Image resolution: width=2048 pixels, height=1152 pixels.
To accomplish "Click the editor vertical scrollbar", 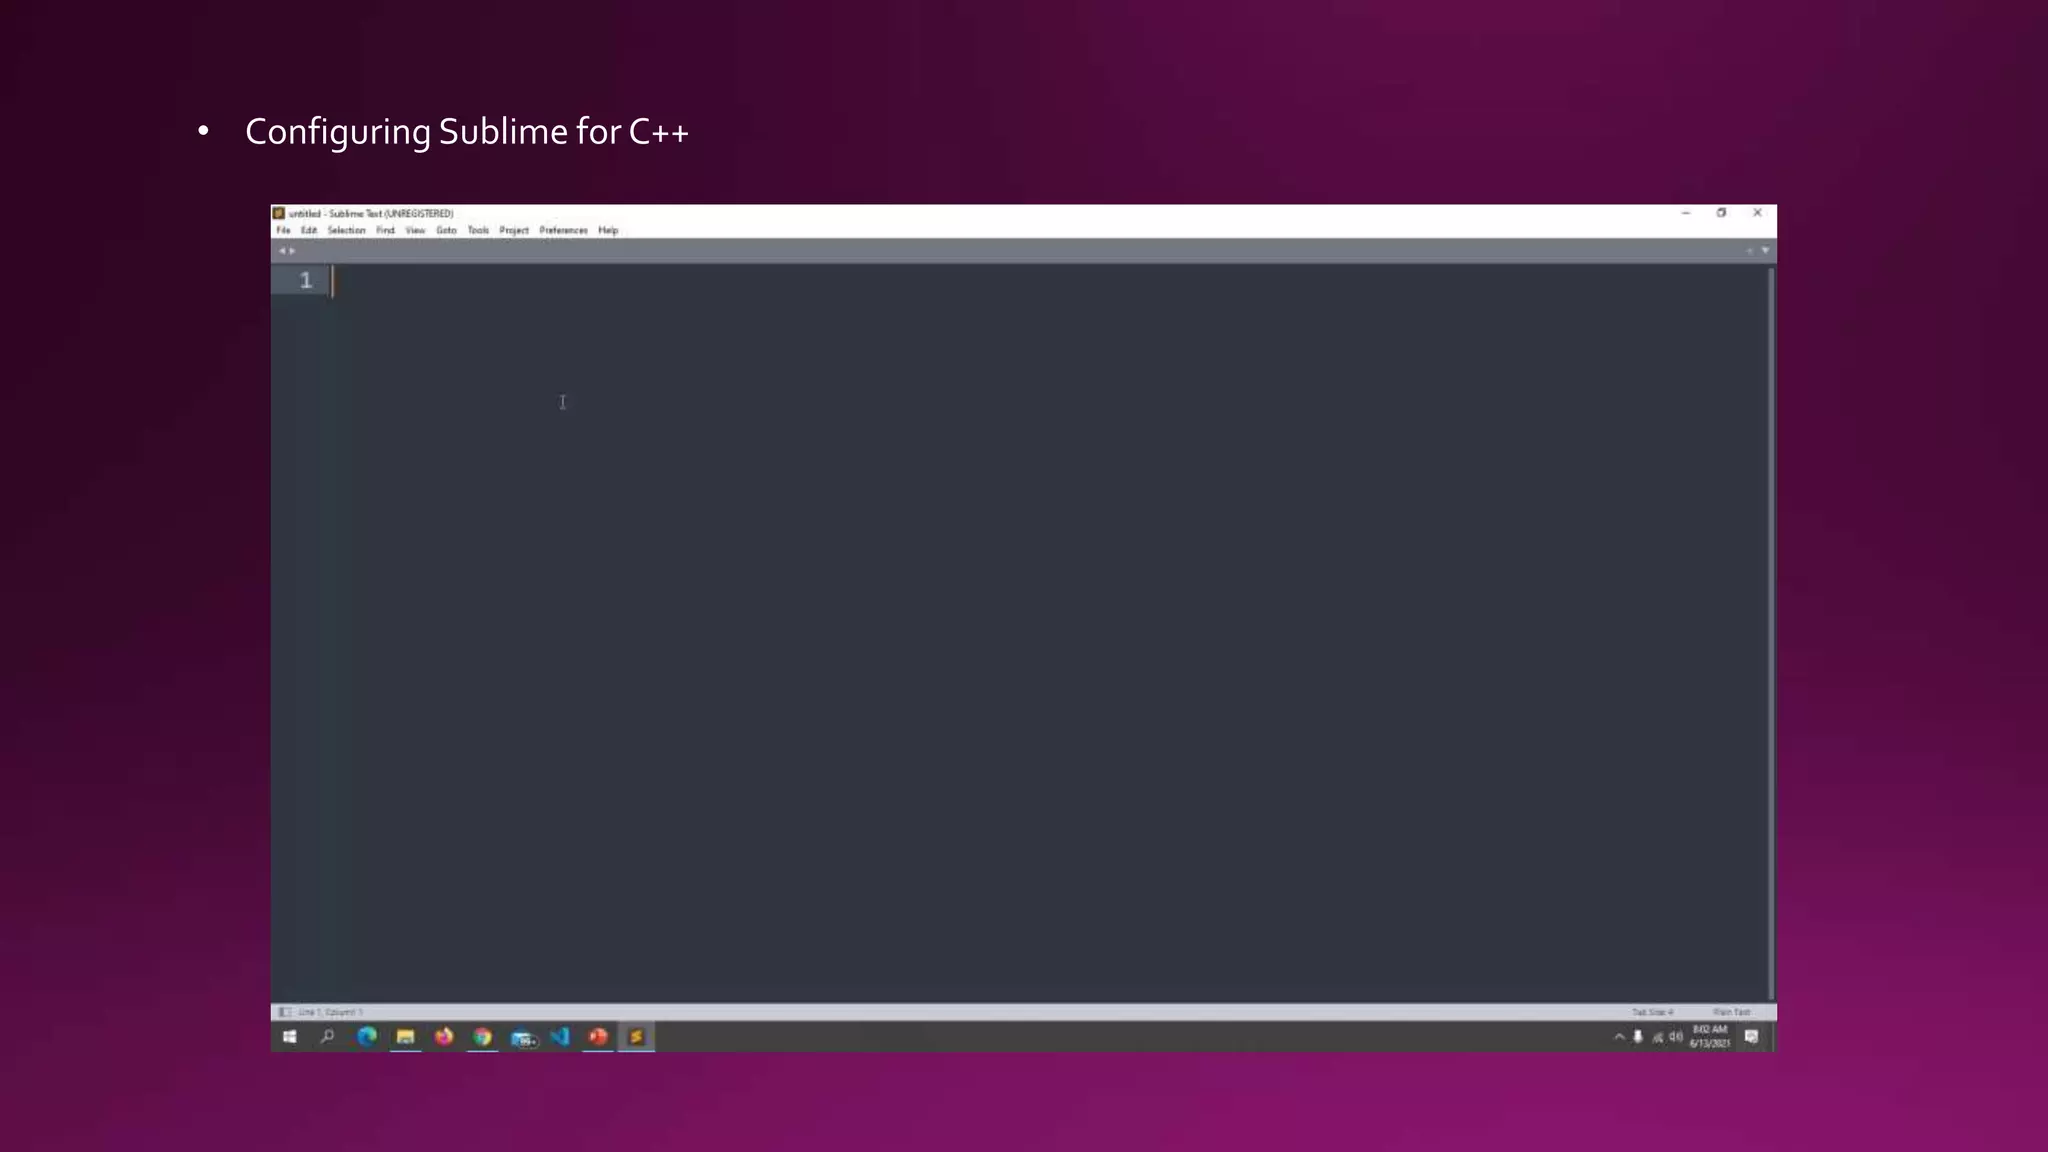I will 1771,632.
